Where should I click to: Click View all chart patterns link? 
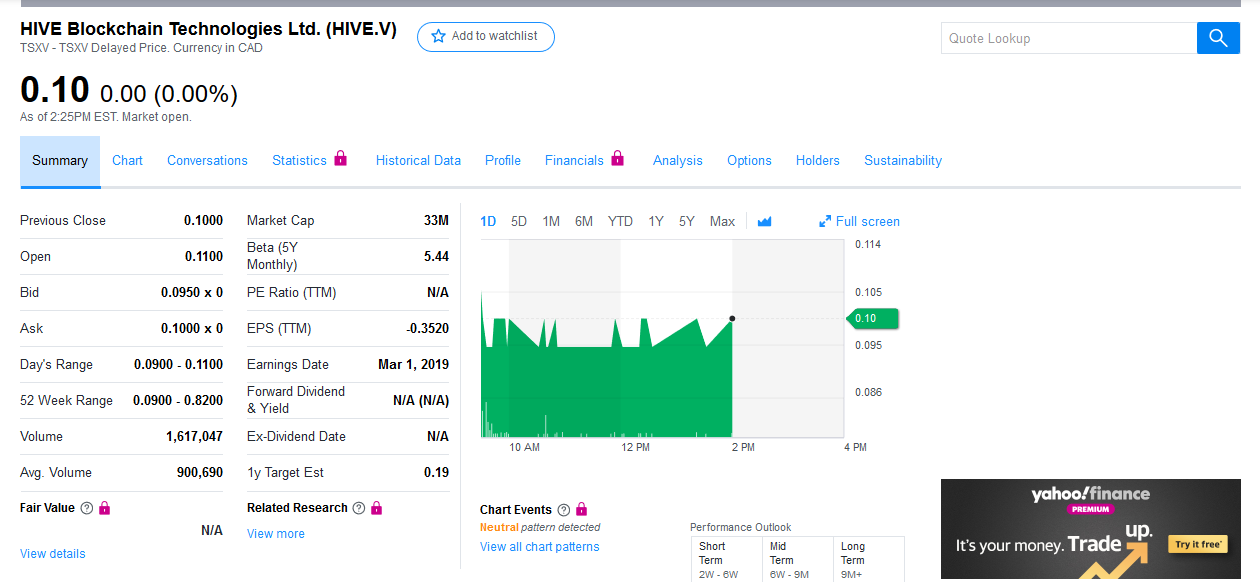(540, 546)
